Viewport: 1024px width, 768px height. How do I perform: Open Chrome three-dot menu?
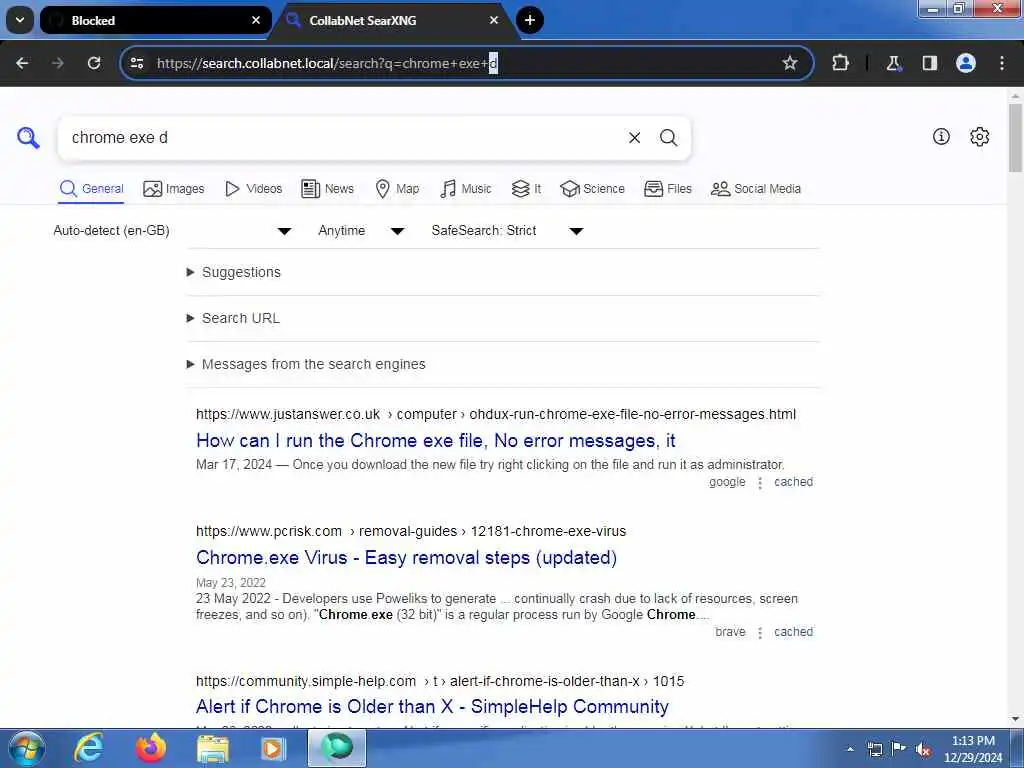point(1002,63)
